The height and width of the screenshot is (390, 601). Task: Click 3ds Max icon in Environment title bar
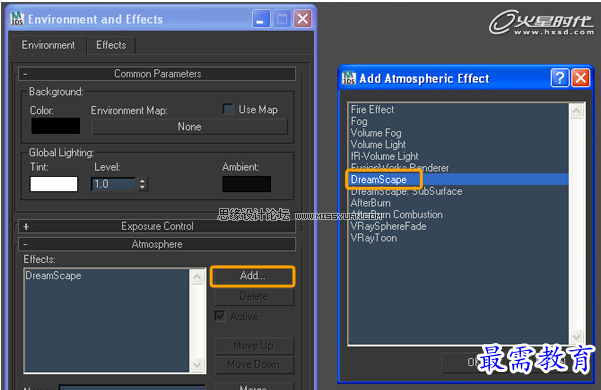pyautogui.click(x=17, y=18)
